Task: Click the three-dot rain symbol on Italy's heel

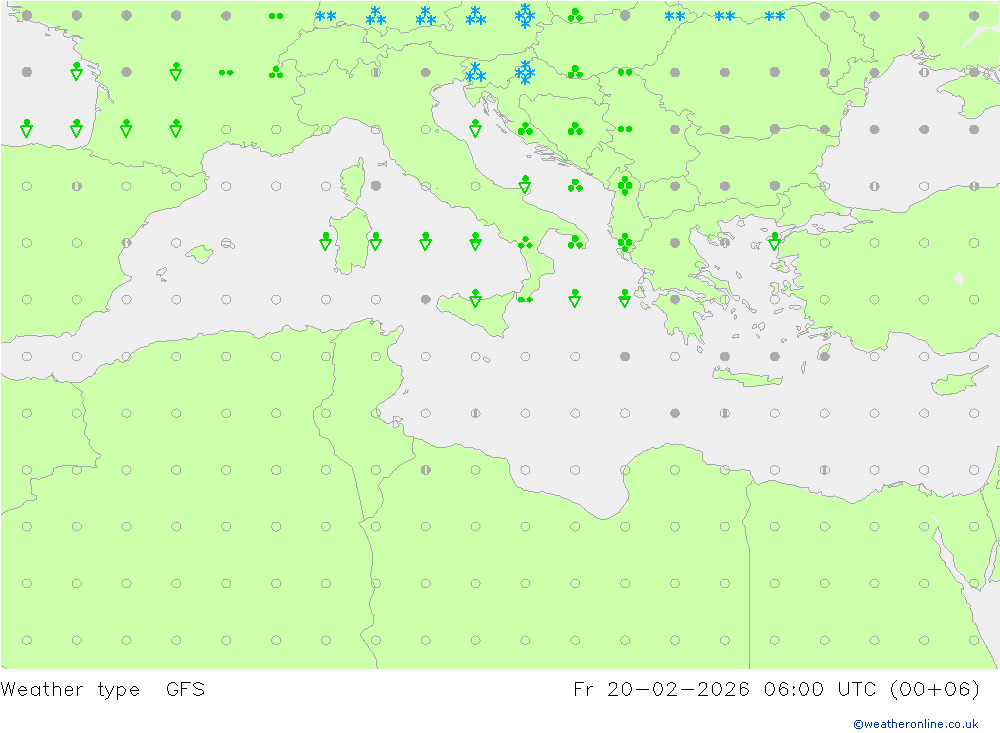Action: pos(575,242)
